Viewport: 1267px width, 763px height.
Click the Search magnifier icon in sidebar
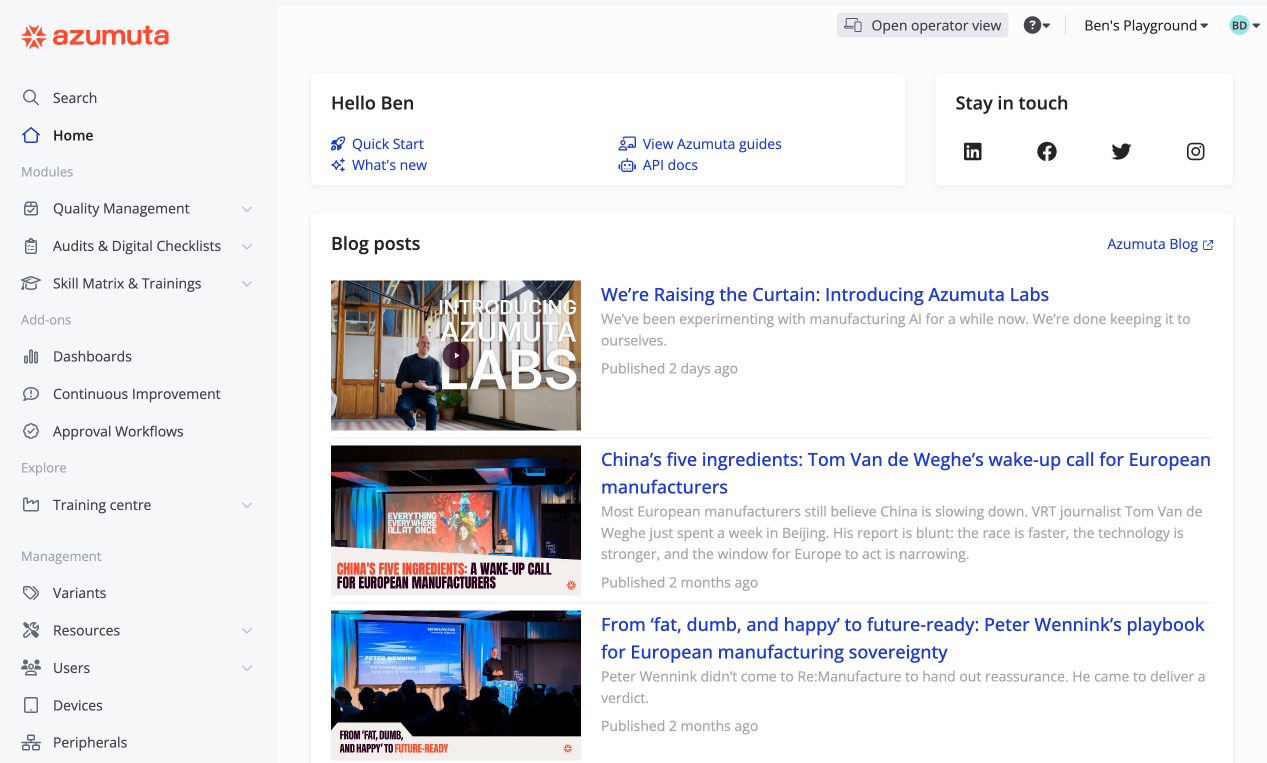coord(31,98)
